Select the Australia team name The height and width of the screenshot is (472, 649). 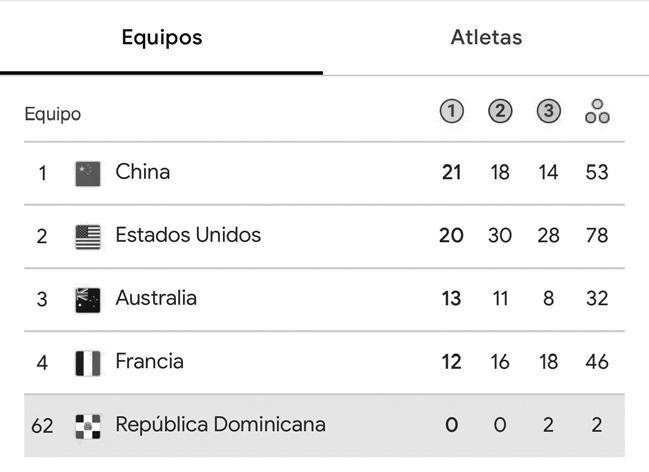pos(156,298)
